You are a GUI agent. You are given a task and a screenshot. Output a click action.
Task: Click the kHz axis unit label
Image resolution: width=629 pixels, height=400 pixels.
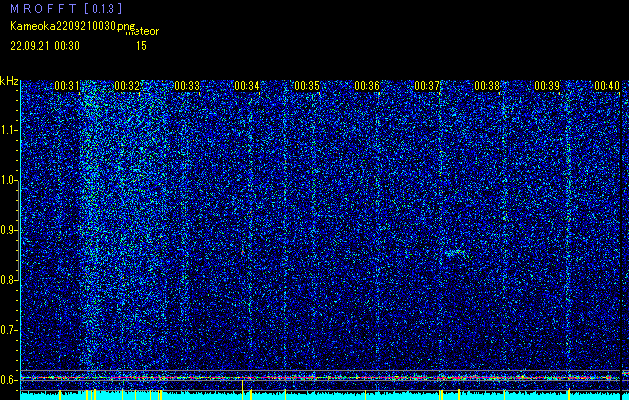pyautogui.click(x=9, y=81)
